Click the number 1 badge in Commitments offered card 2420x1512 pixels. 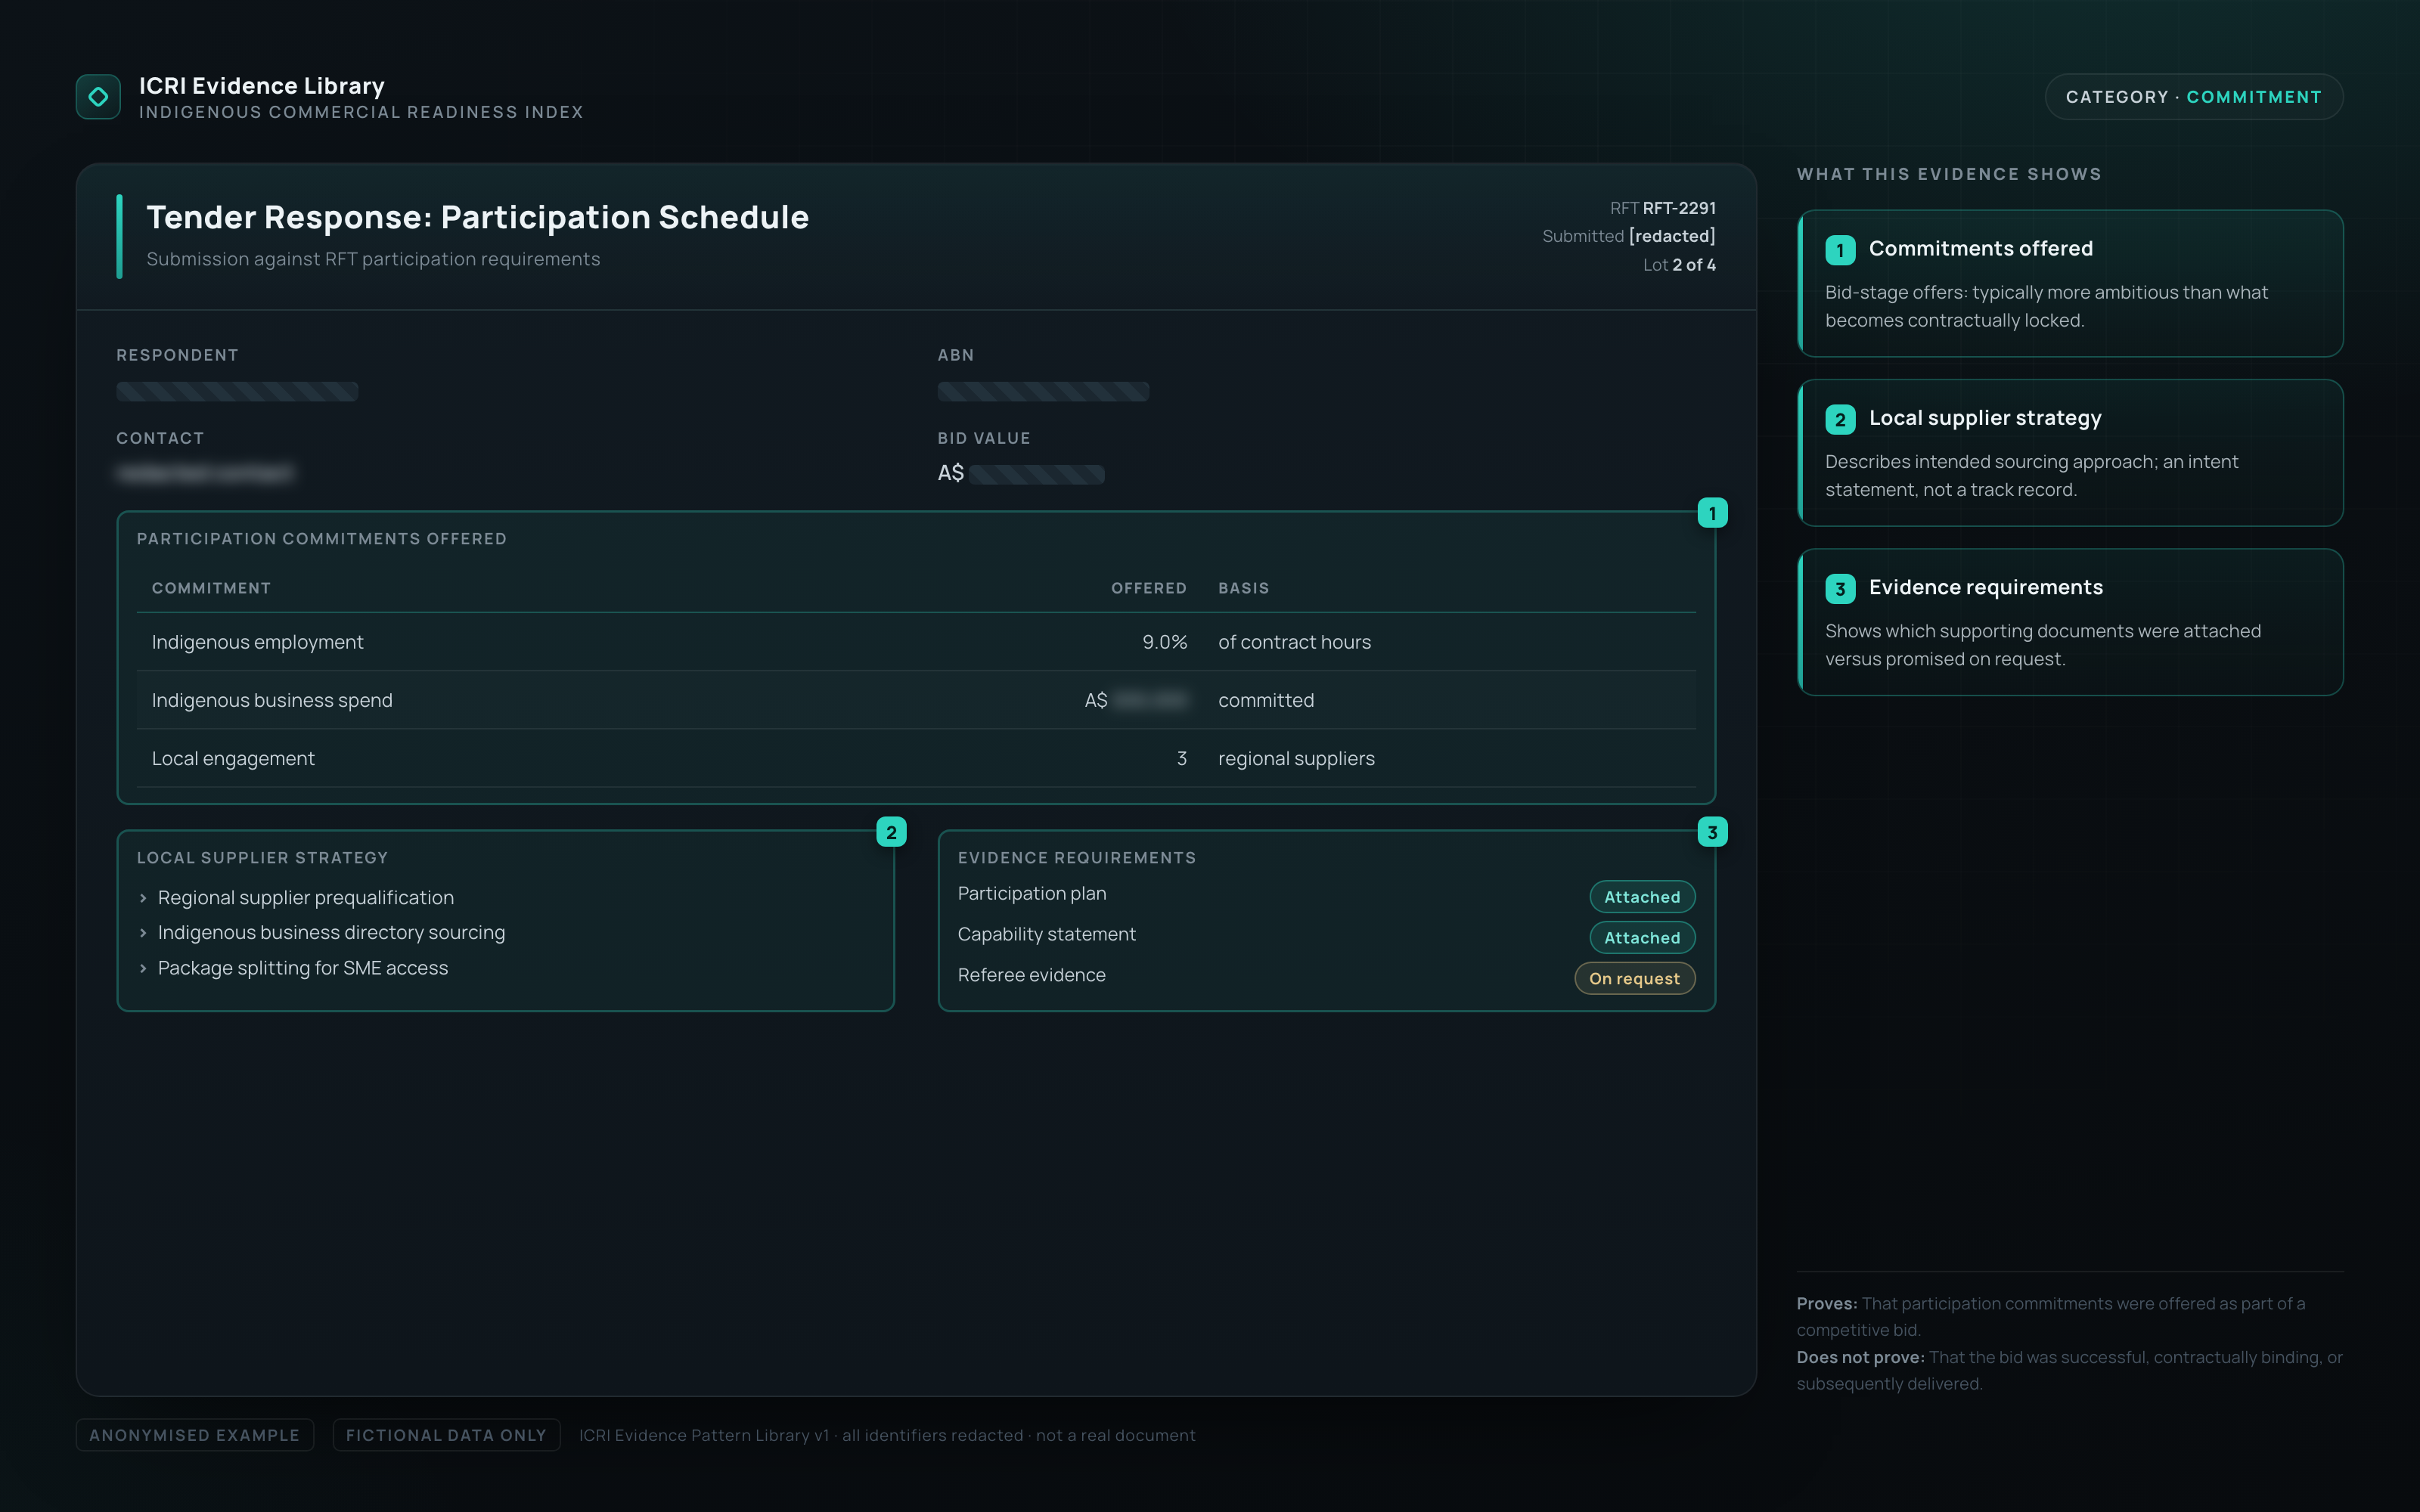pos(1840,250)
